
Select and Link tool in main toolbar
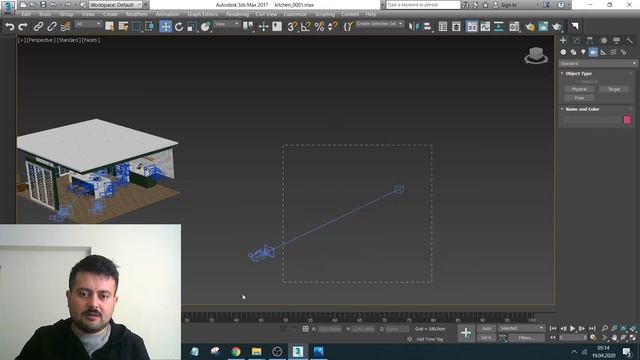click(38, 27)
